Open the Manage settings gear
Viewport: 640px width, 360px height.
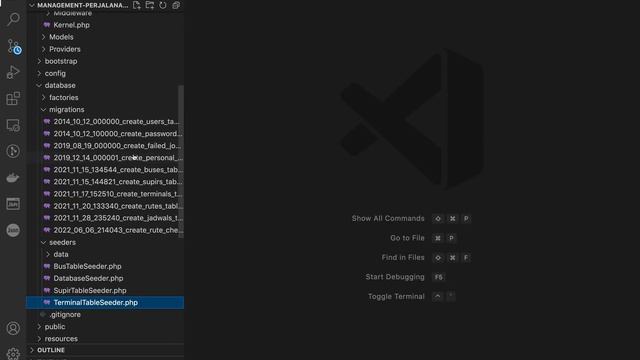13,353
